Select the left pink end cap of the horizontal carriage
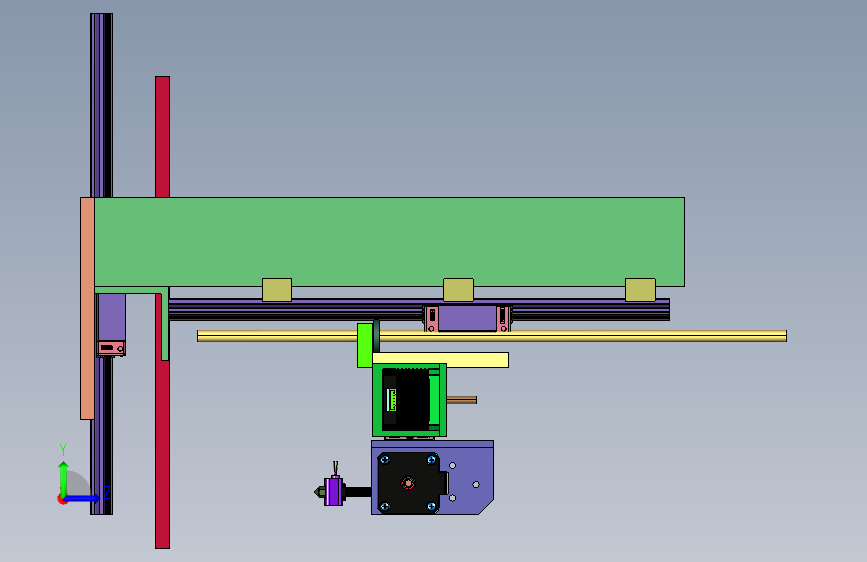This screenshot has height=562, width=867. pyautogui.click(x=431, y=319)
